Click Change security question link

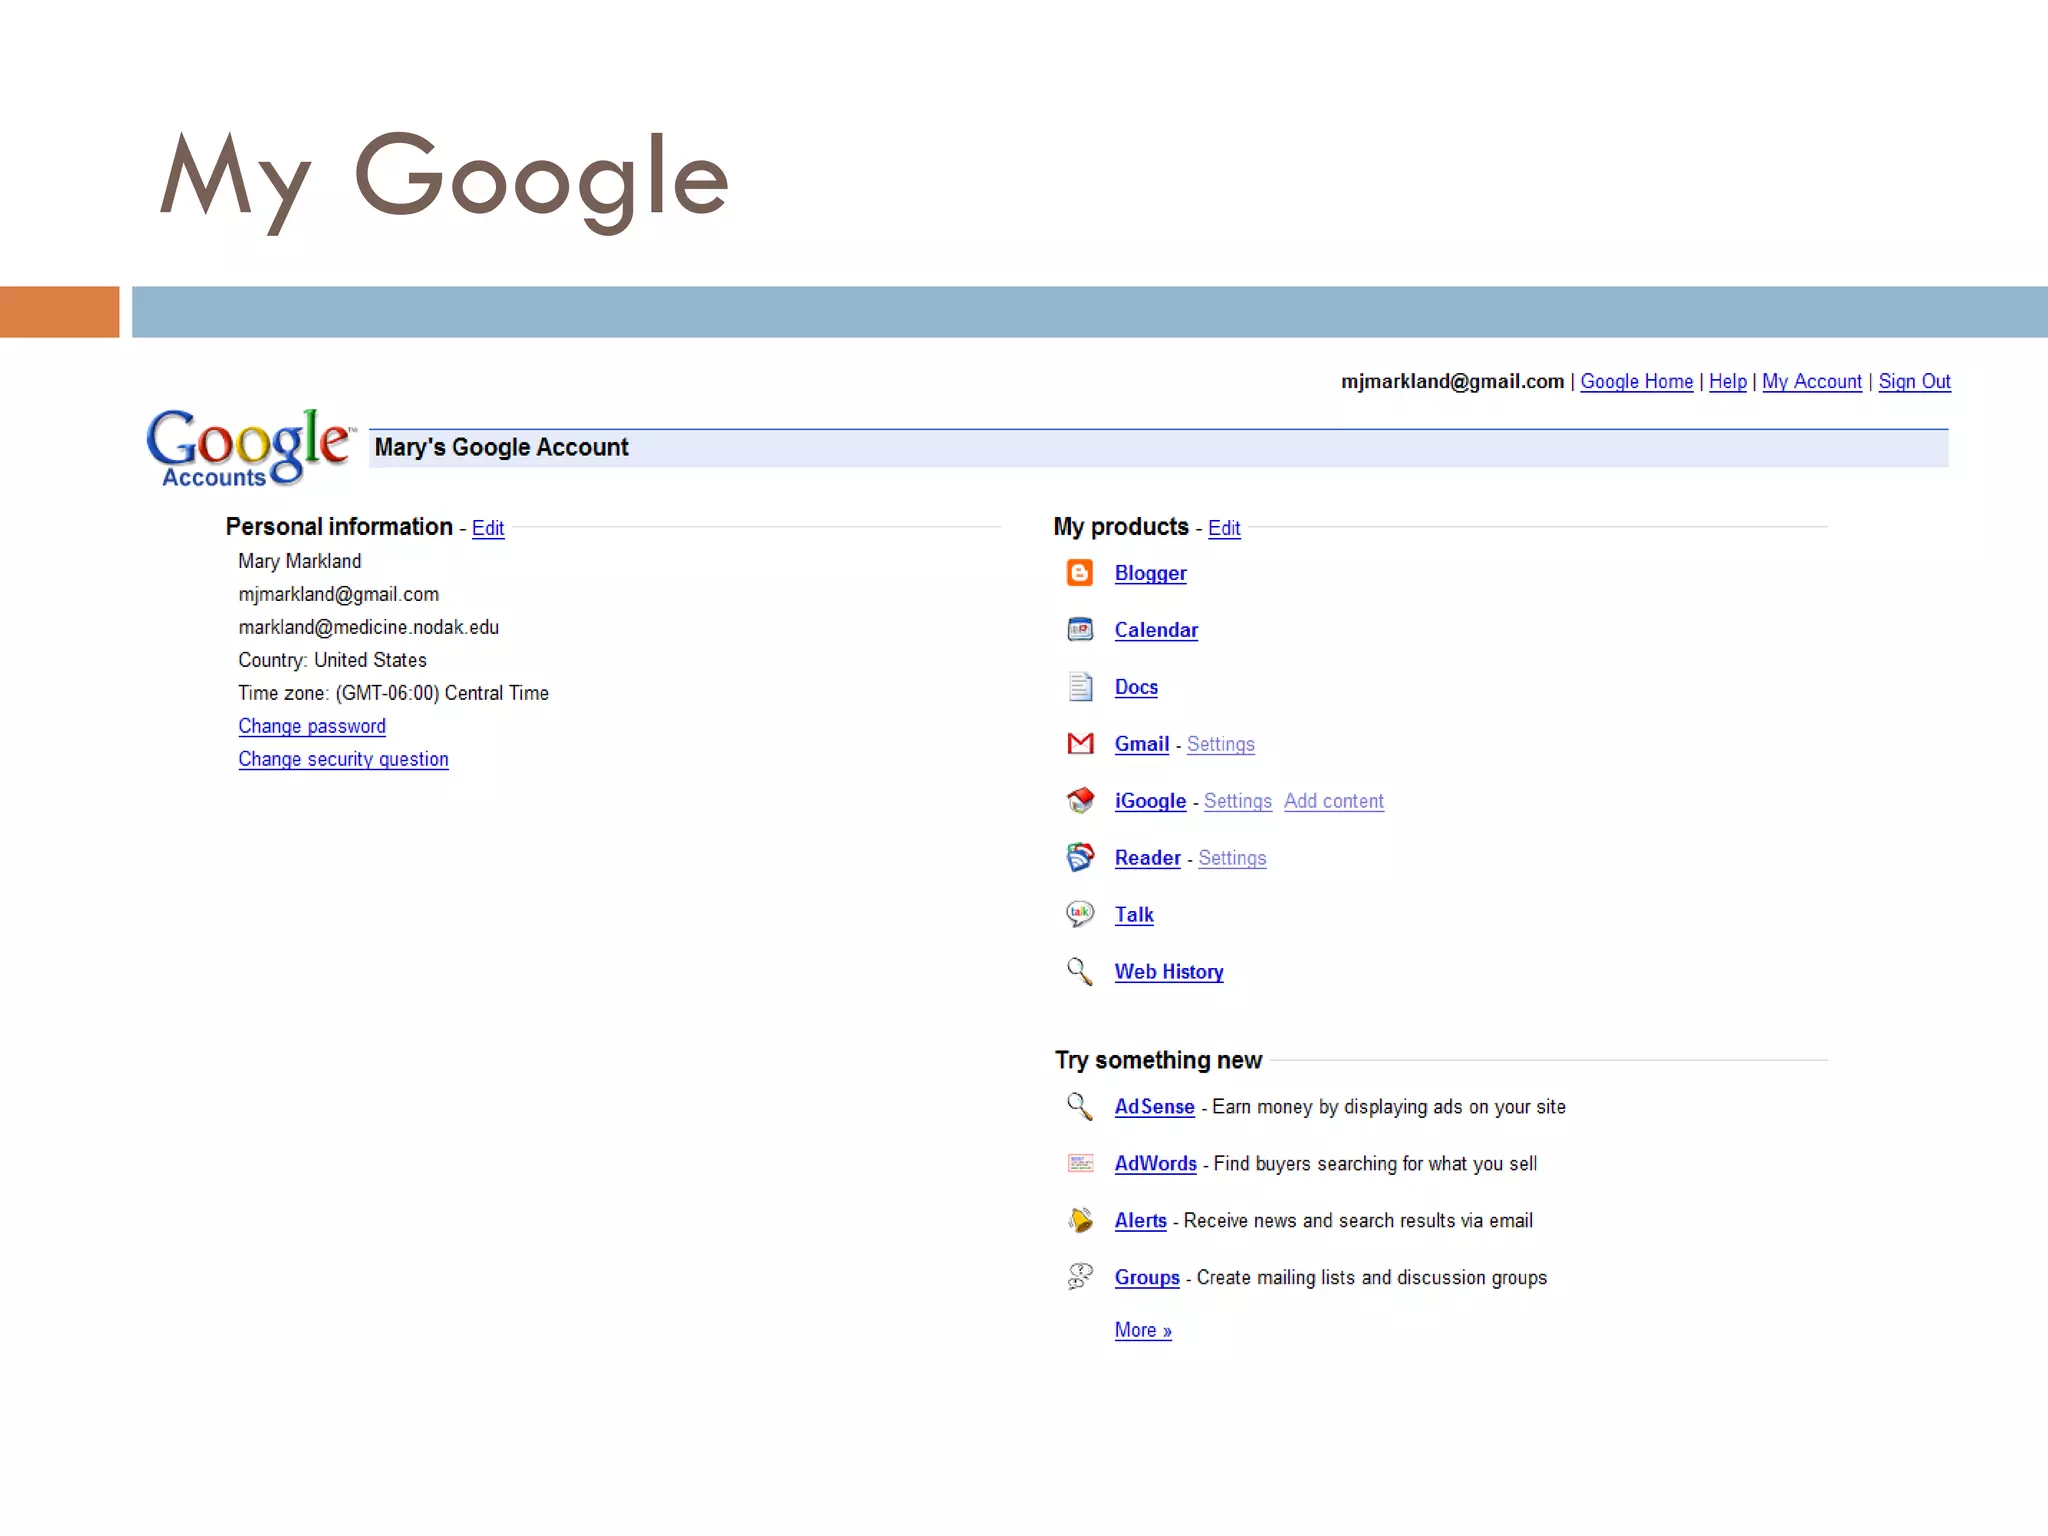[343, 759]
